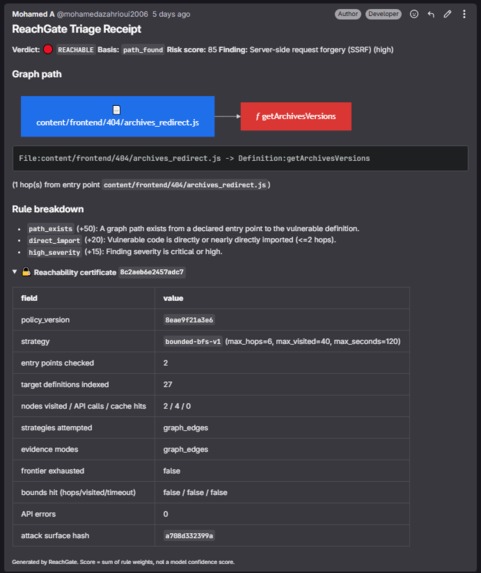The image size is (481, 573).
Task: Click the certificate hash 8c2aeb6e2457adc7
Action: click(152, 272)
